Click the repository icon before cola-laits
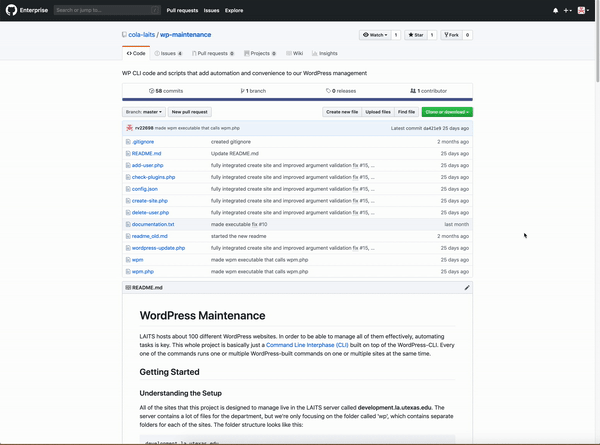The image size is (600, 445). (x=124, y=34)
